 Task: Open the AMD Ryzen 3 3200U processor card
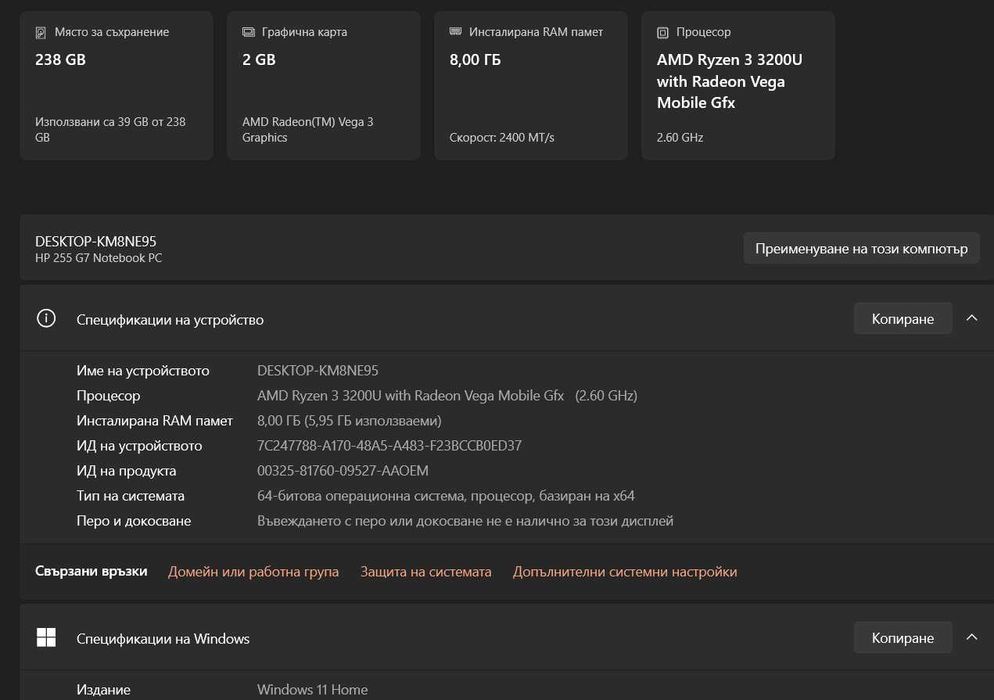(738, 85)
